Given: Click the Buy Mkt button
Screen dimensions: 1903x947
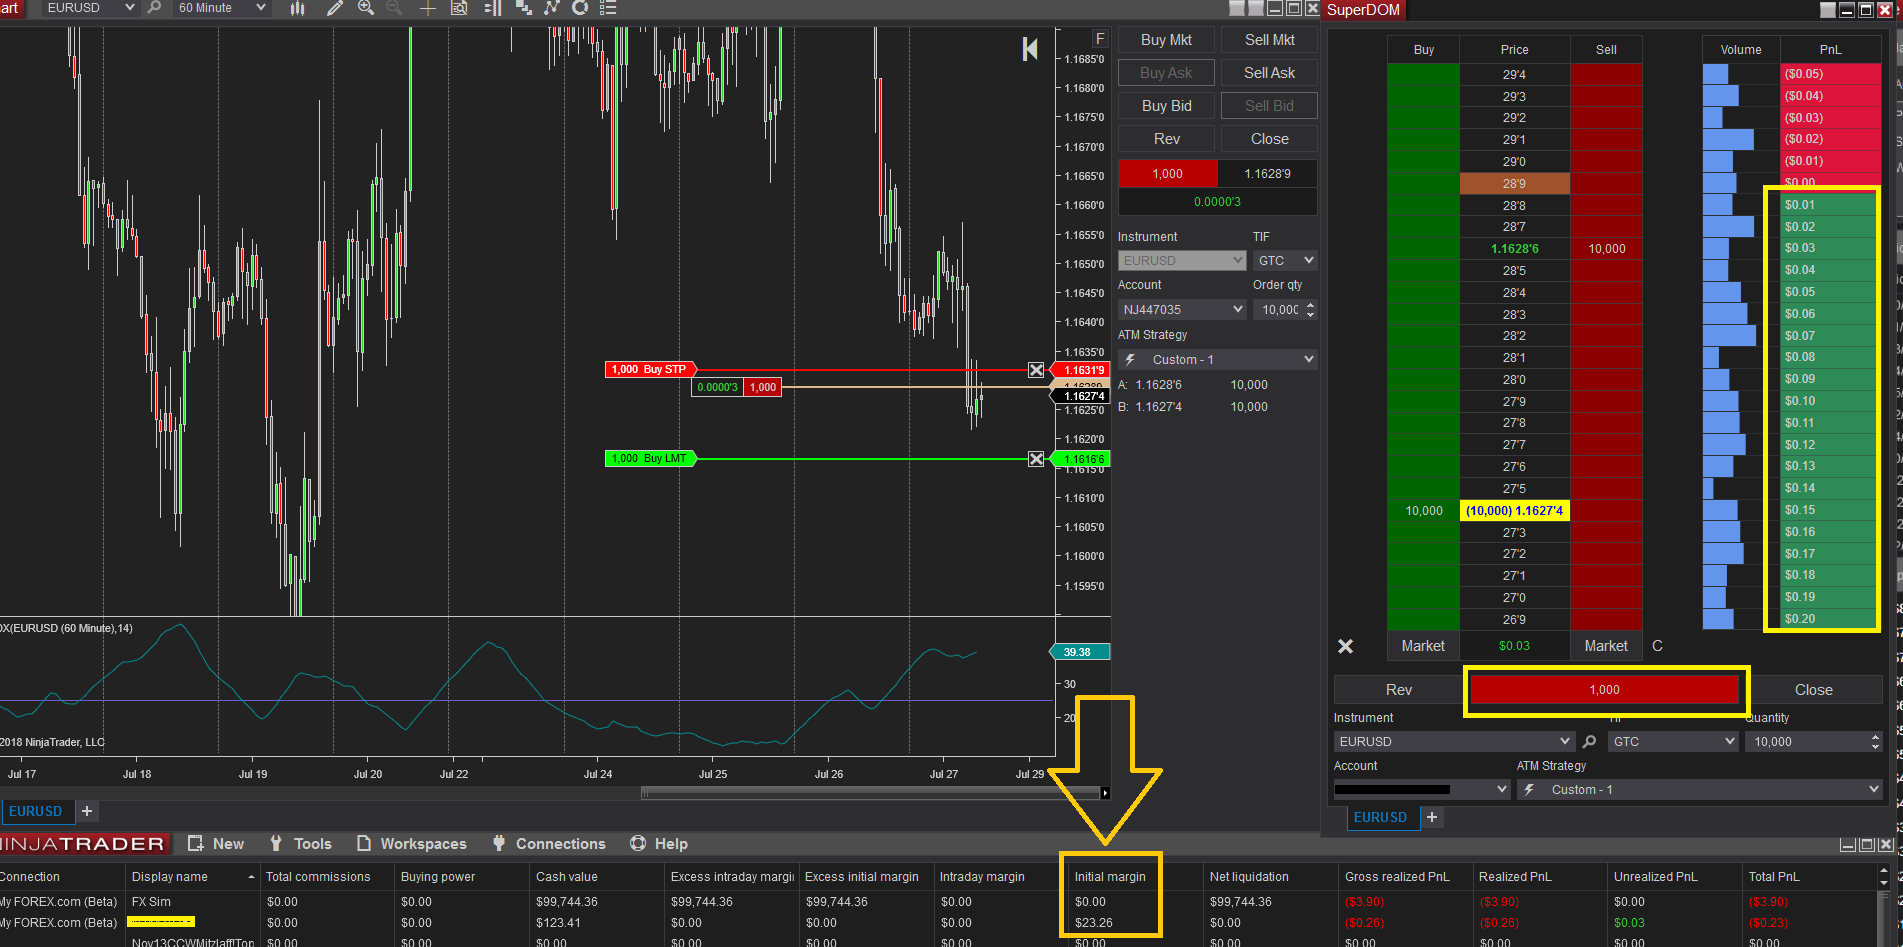Looking at the screenshot, I should click(x=1166, y=40).
